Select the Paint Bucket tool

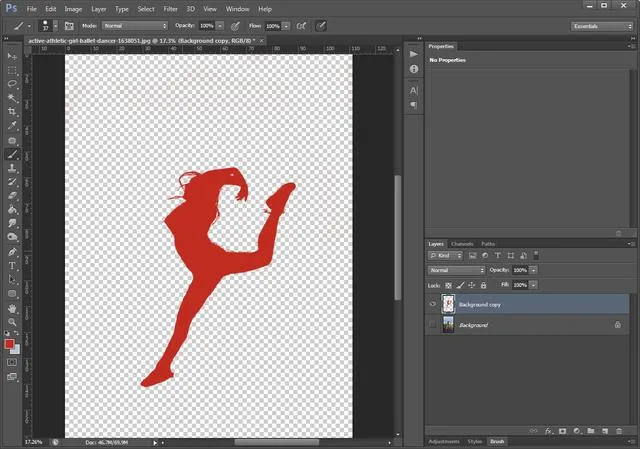[12, 209]
